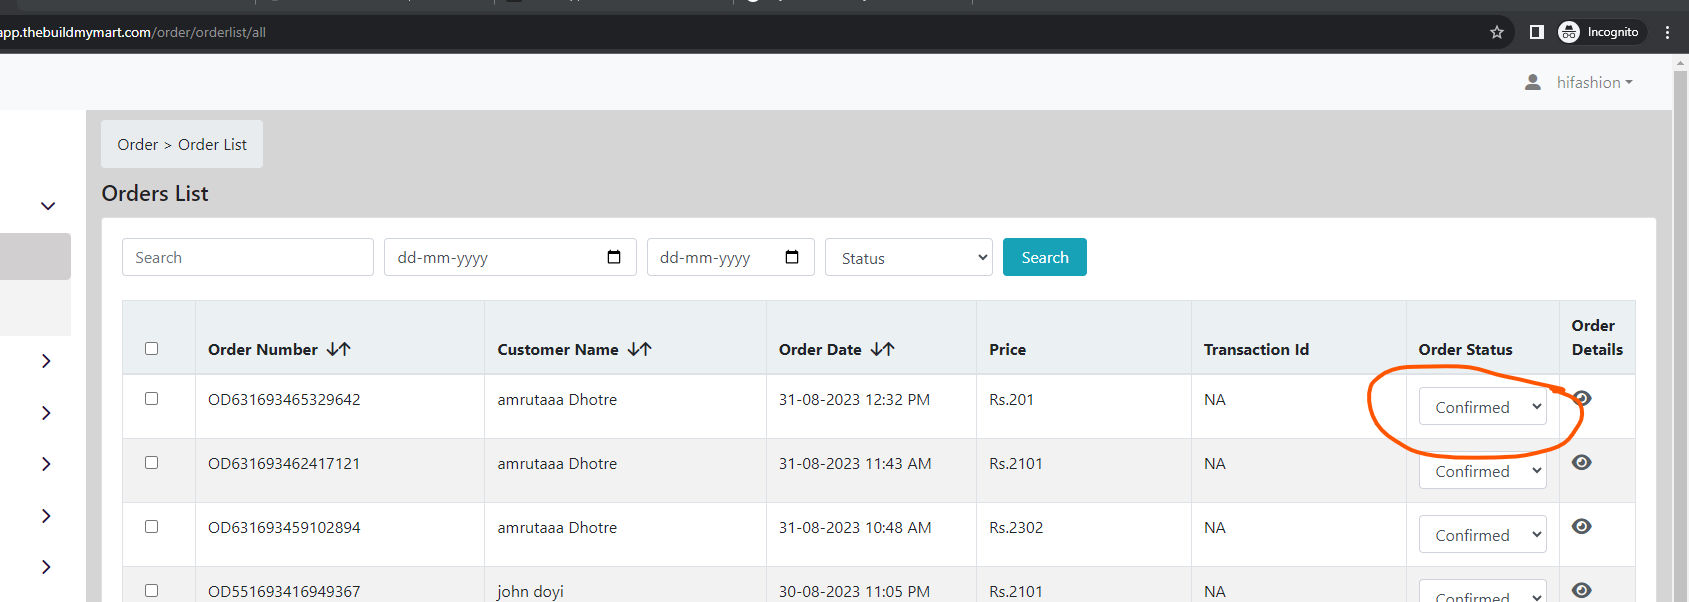Viewport: 1689px width, 602px height.
Task: Sort orders by Order Date arrows
Action: pos(883,349)
